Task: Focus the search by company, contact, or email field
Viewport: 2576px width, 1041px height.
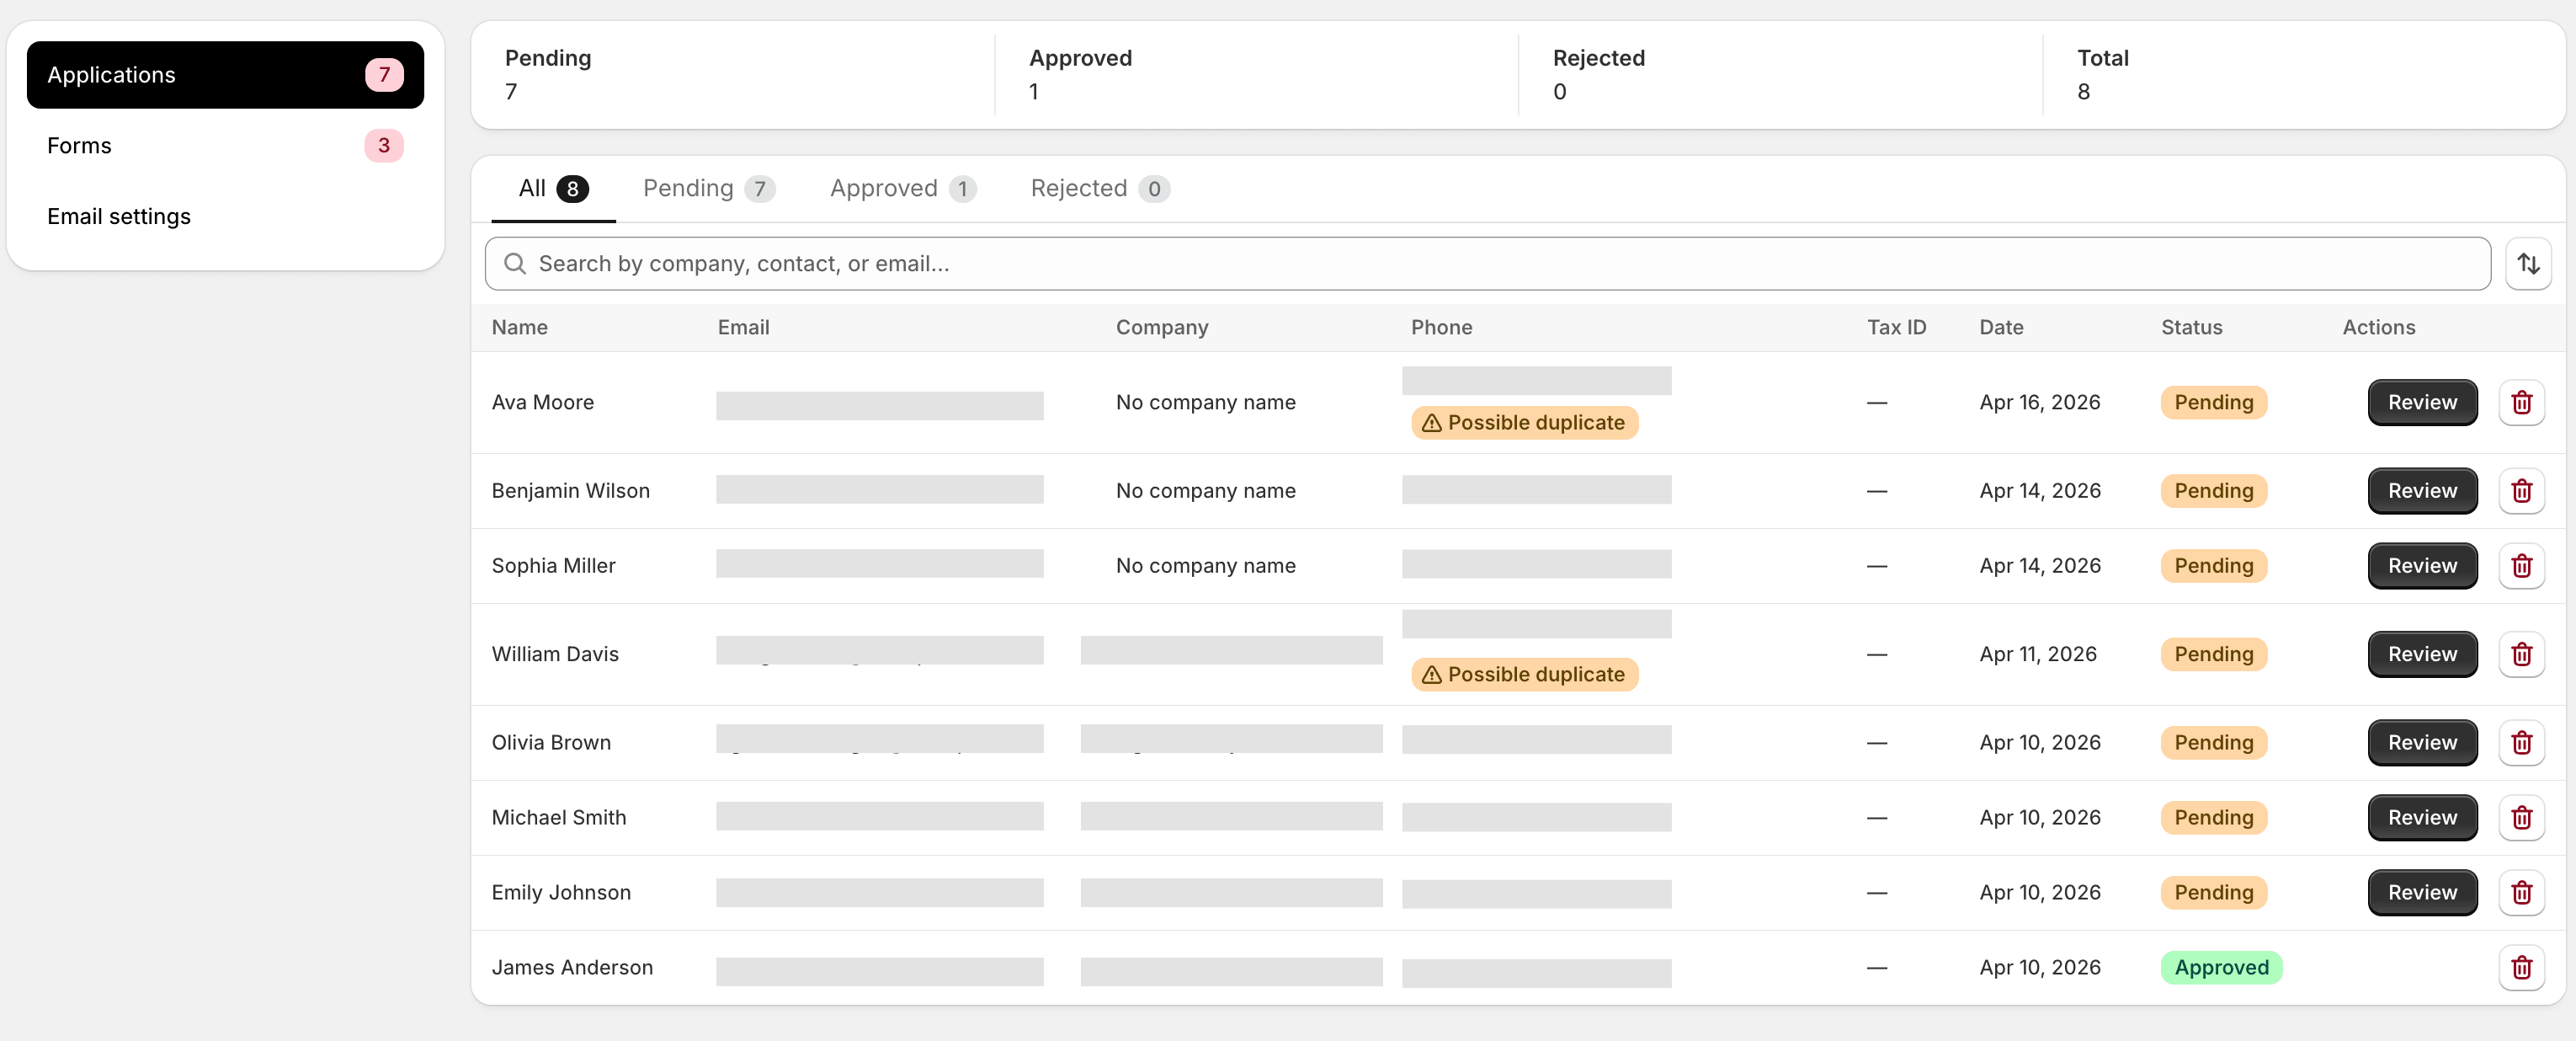Action: pyautogui.click(x=1487, y=264)
